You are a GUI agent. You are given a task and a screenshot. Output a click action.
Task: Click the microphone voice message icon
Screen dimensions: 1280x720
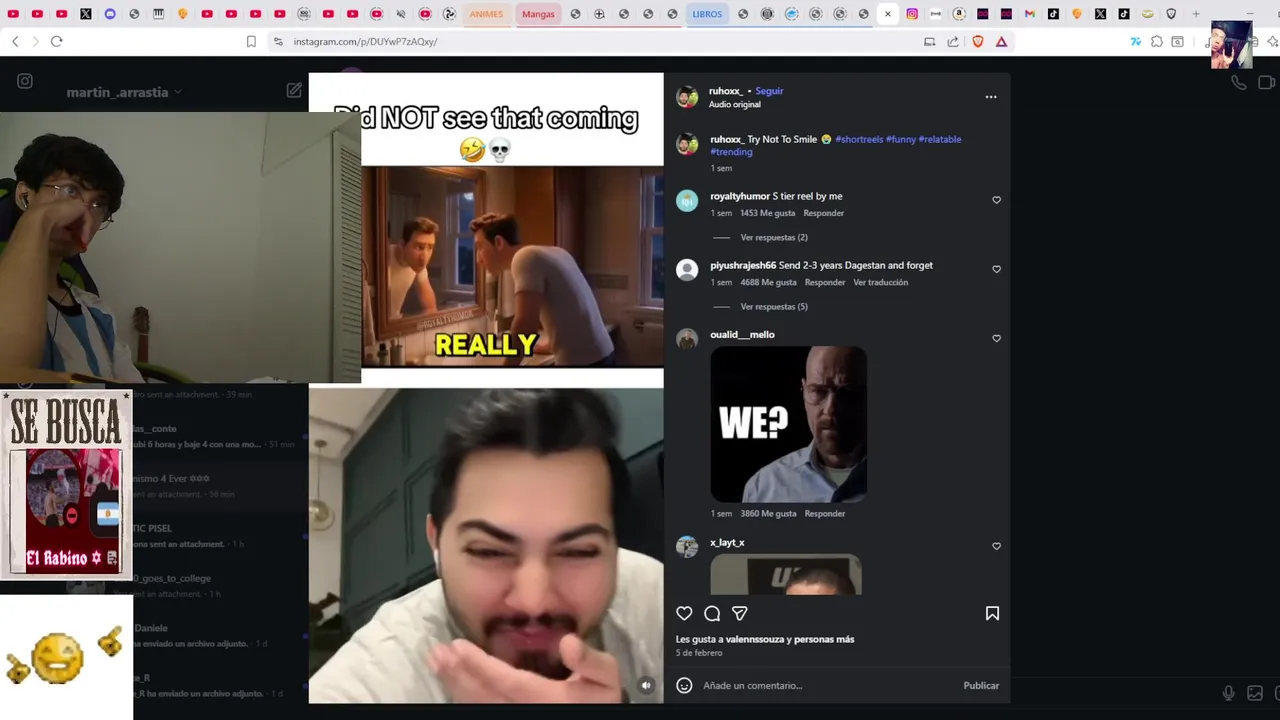pyautogui.click(x=1228, y=693)
